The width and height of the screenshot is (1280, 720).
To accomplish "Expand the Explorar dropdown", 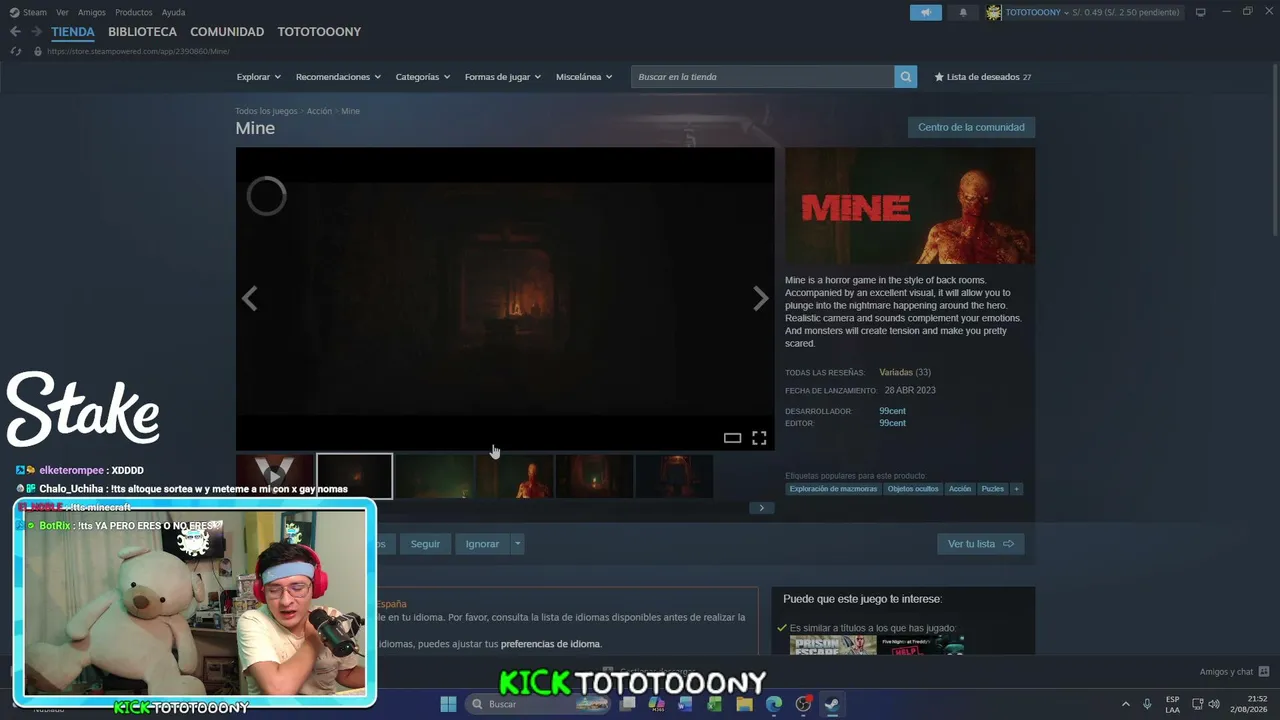I will tap(258, 77).
